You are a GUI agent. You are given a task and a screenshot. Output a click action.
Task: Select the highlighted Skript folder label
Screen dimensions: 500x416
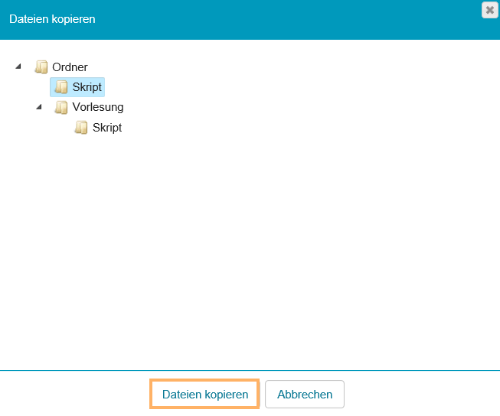tap(87, 87)
